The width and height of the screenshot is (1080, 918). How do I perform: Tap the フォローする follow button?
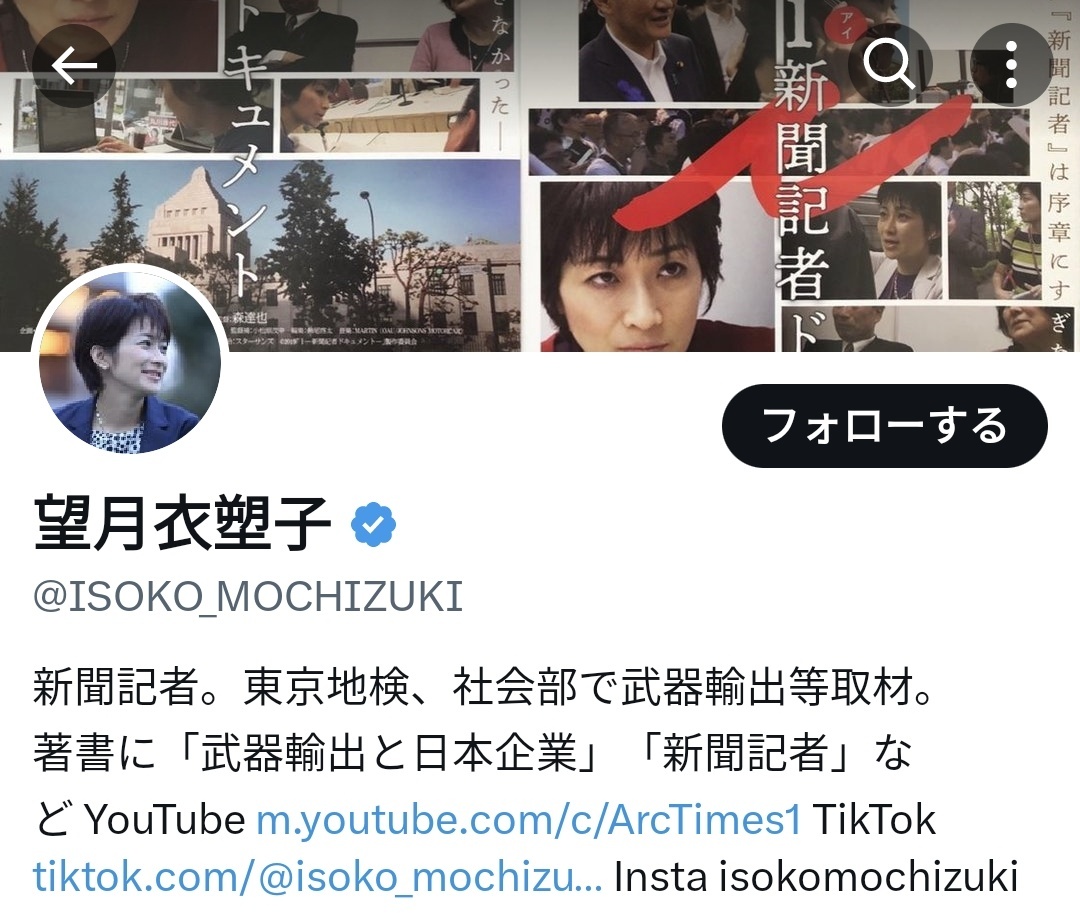click(884, 426)
